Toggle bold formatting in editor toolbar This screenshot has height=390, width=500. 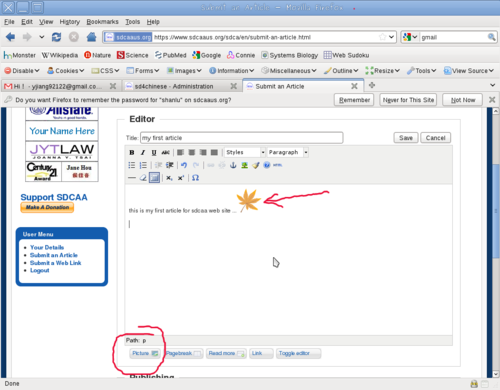pyautogui.click(x=132, y=153)
